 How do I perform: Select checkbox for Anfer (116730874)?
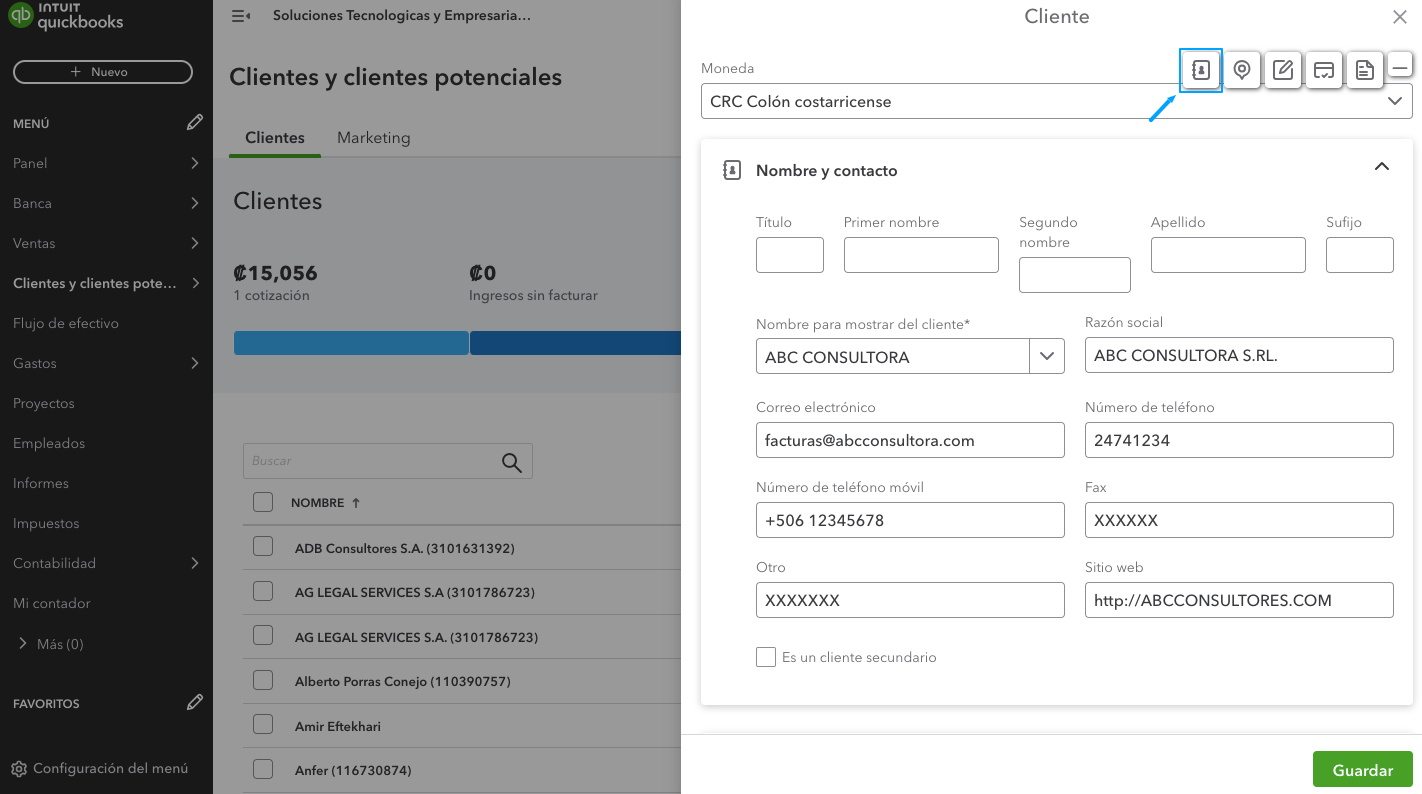point(263,769)
